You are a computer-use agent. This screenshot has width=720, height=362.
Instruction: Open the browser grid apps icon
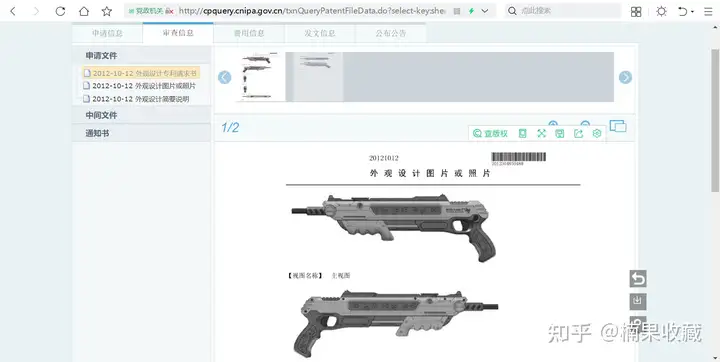point(636,11)
